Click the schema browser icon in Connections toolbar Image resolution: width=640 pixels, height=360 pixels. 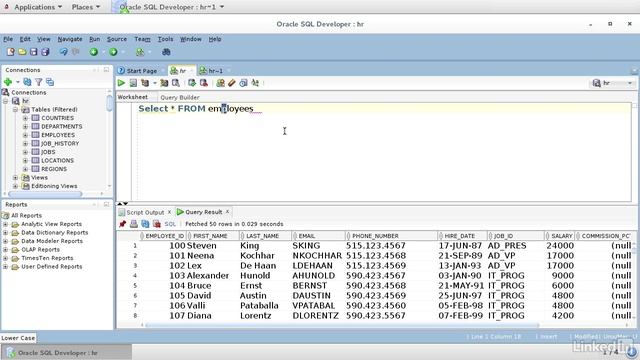coord(50,82)
